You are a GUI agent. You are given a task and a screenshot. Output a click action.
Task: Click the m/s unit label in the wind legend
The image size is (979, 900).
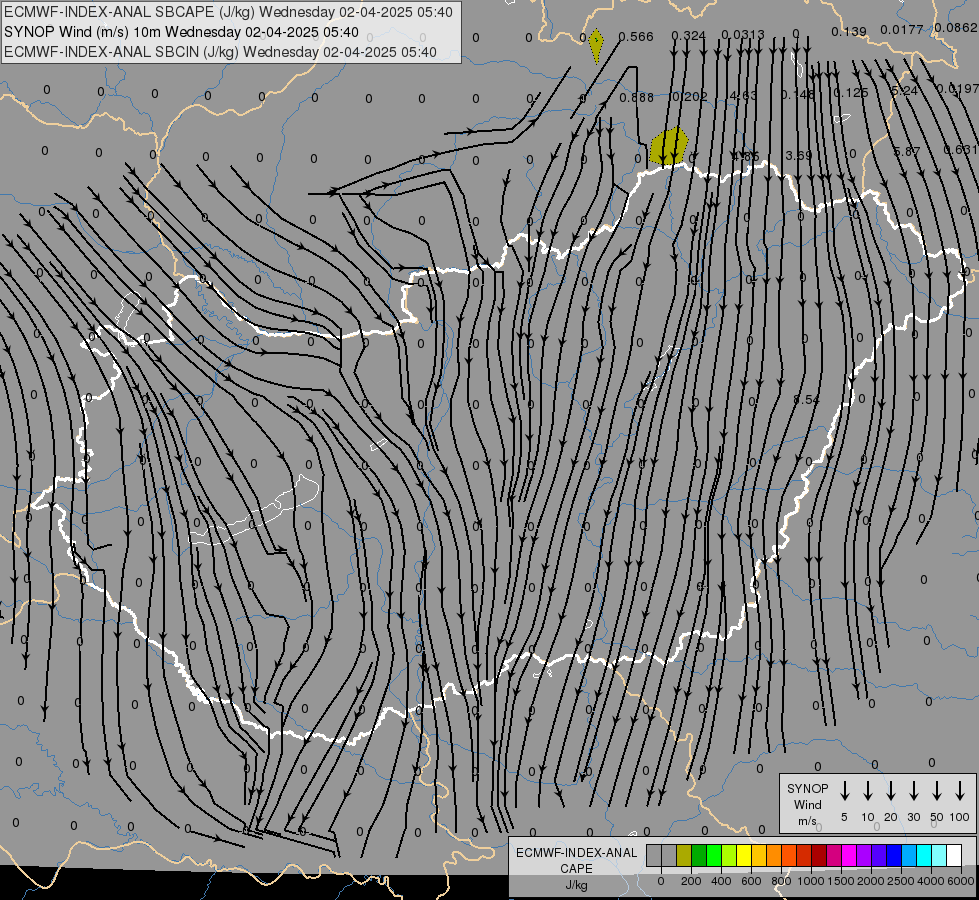click(807, 821)
